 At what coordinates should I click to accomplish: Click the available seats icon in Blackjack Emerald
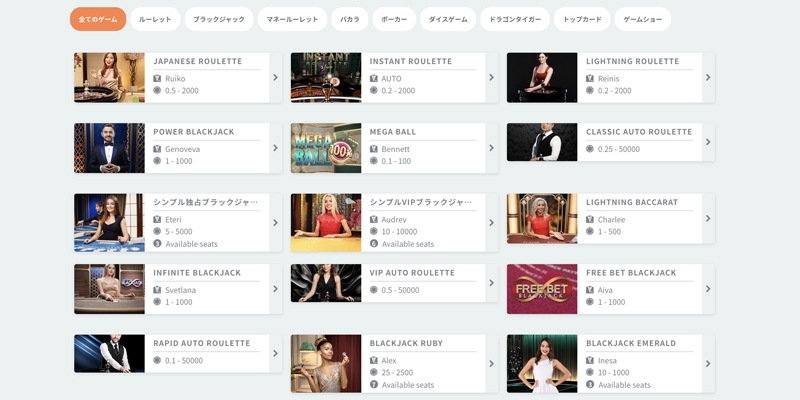(x=590, y=384)
